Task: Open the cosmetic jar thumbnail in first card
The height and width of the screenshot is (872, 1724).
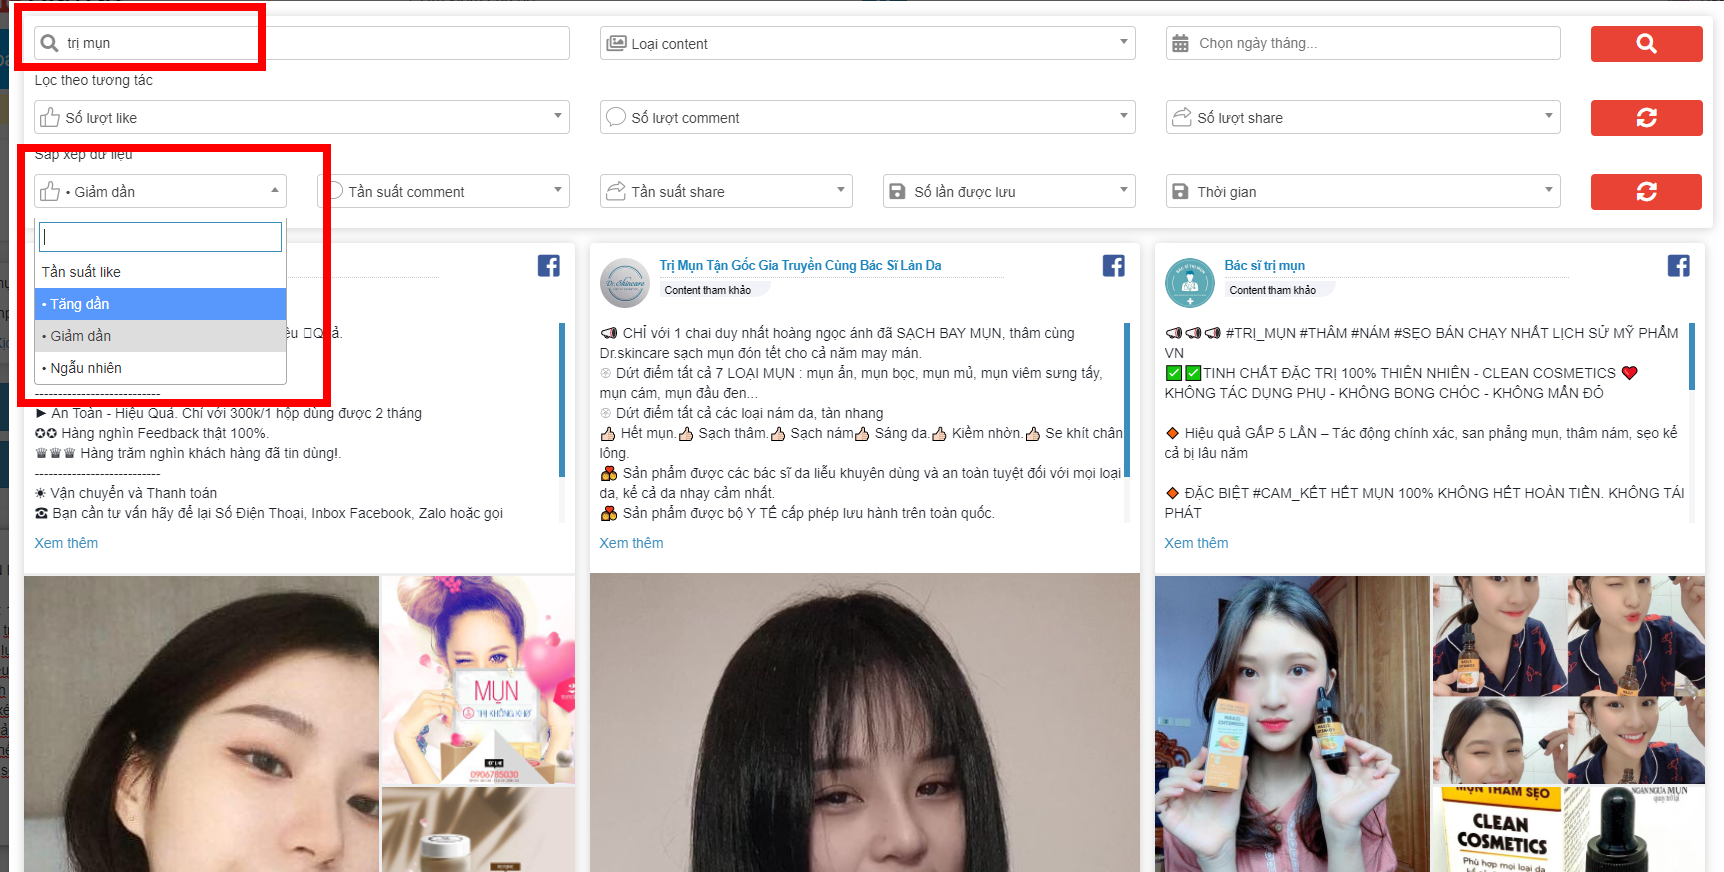Action: point(478,830)
